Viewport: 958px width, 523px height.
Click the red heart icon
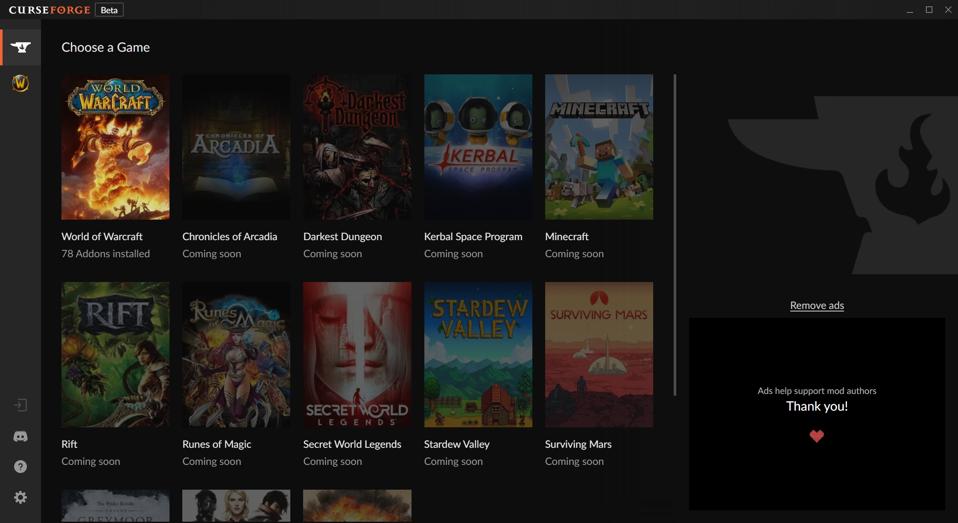(x=816, y=436)
